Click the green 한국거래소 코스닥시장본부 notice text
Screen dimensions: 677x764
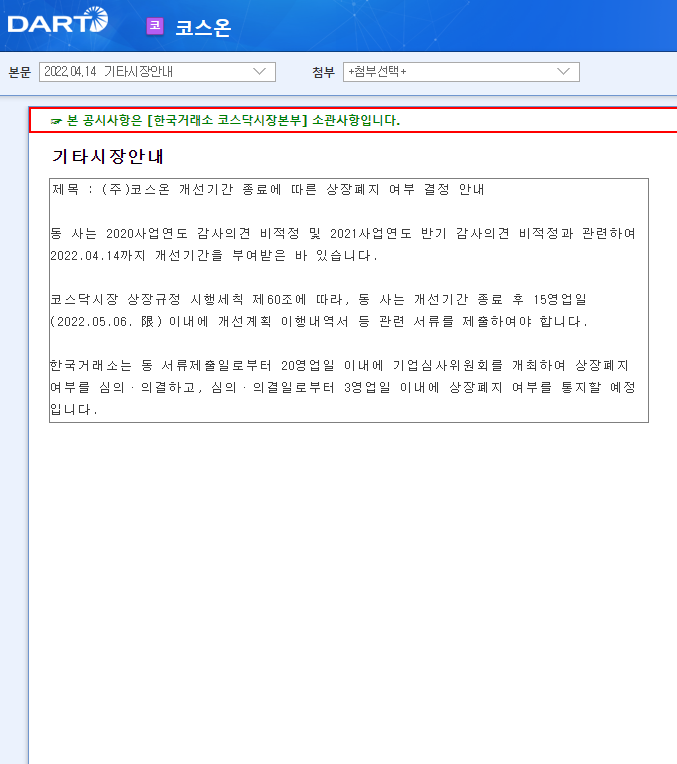click(x=233, y=120)
